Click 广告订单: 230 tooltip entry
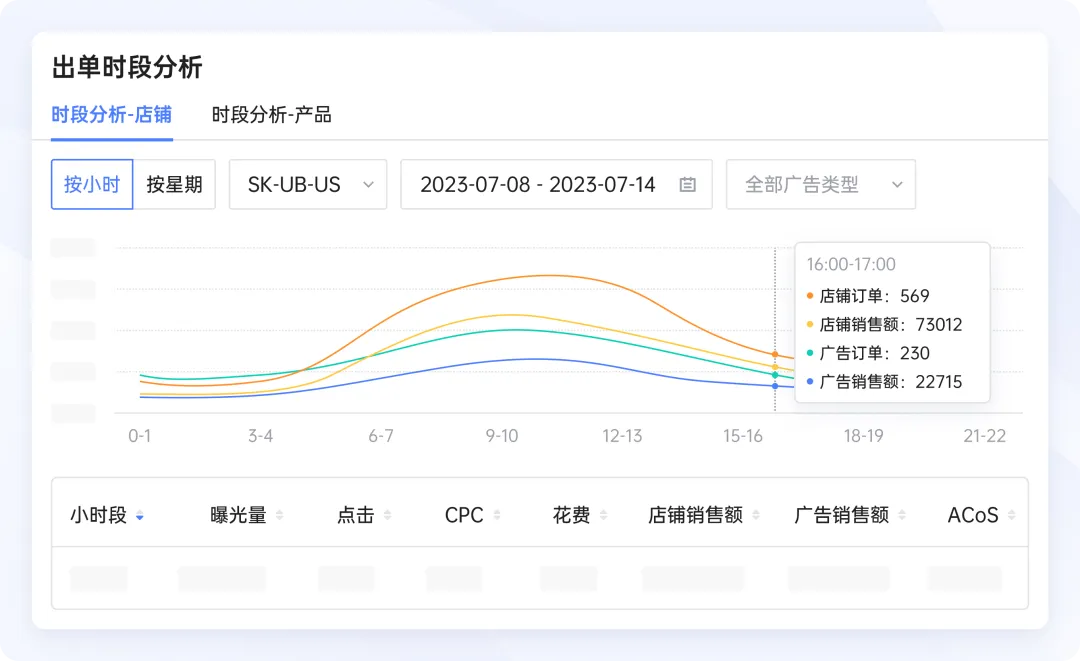The width and height of the screenshot is (1080, 661). pos(868,353)
